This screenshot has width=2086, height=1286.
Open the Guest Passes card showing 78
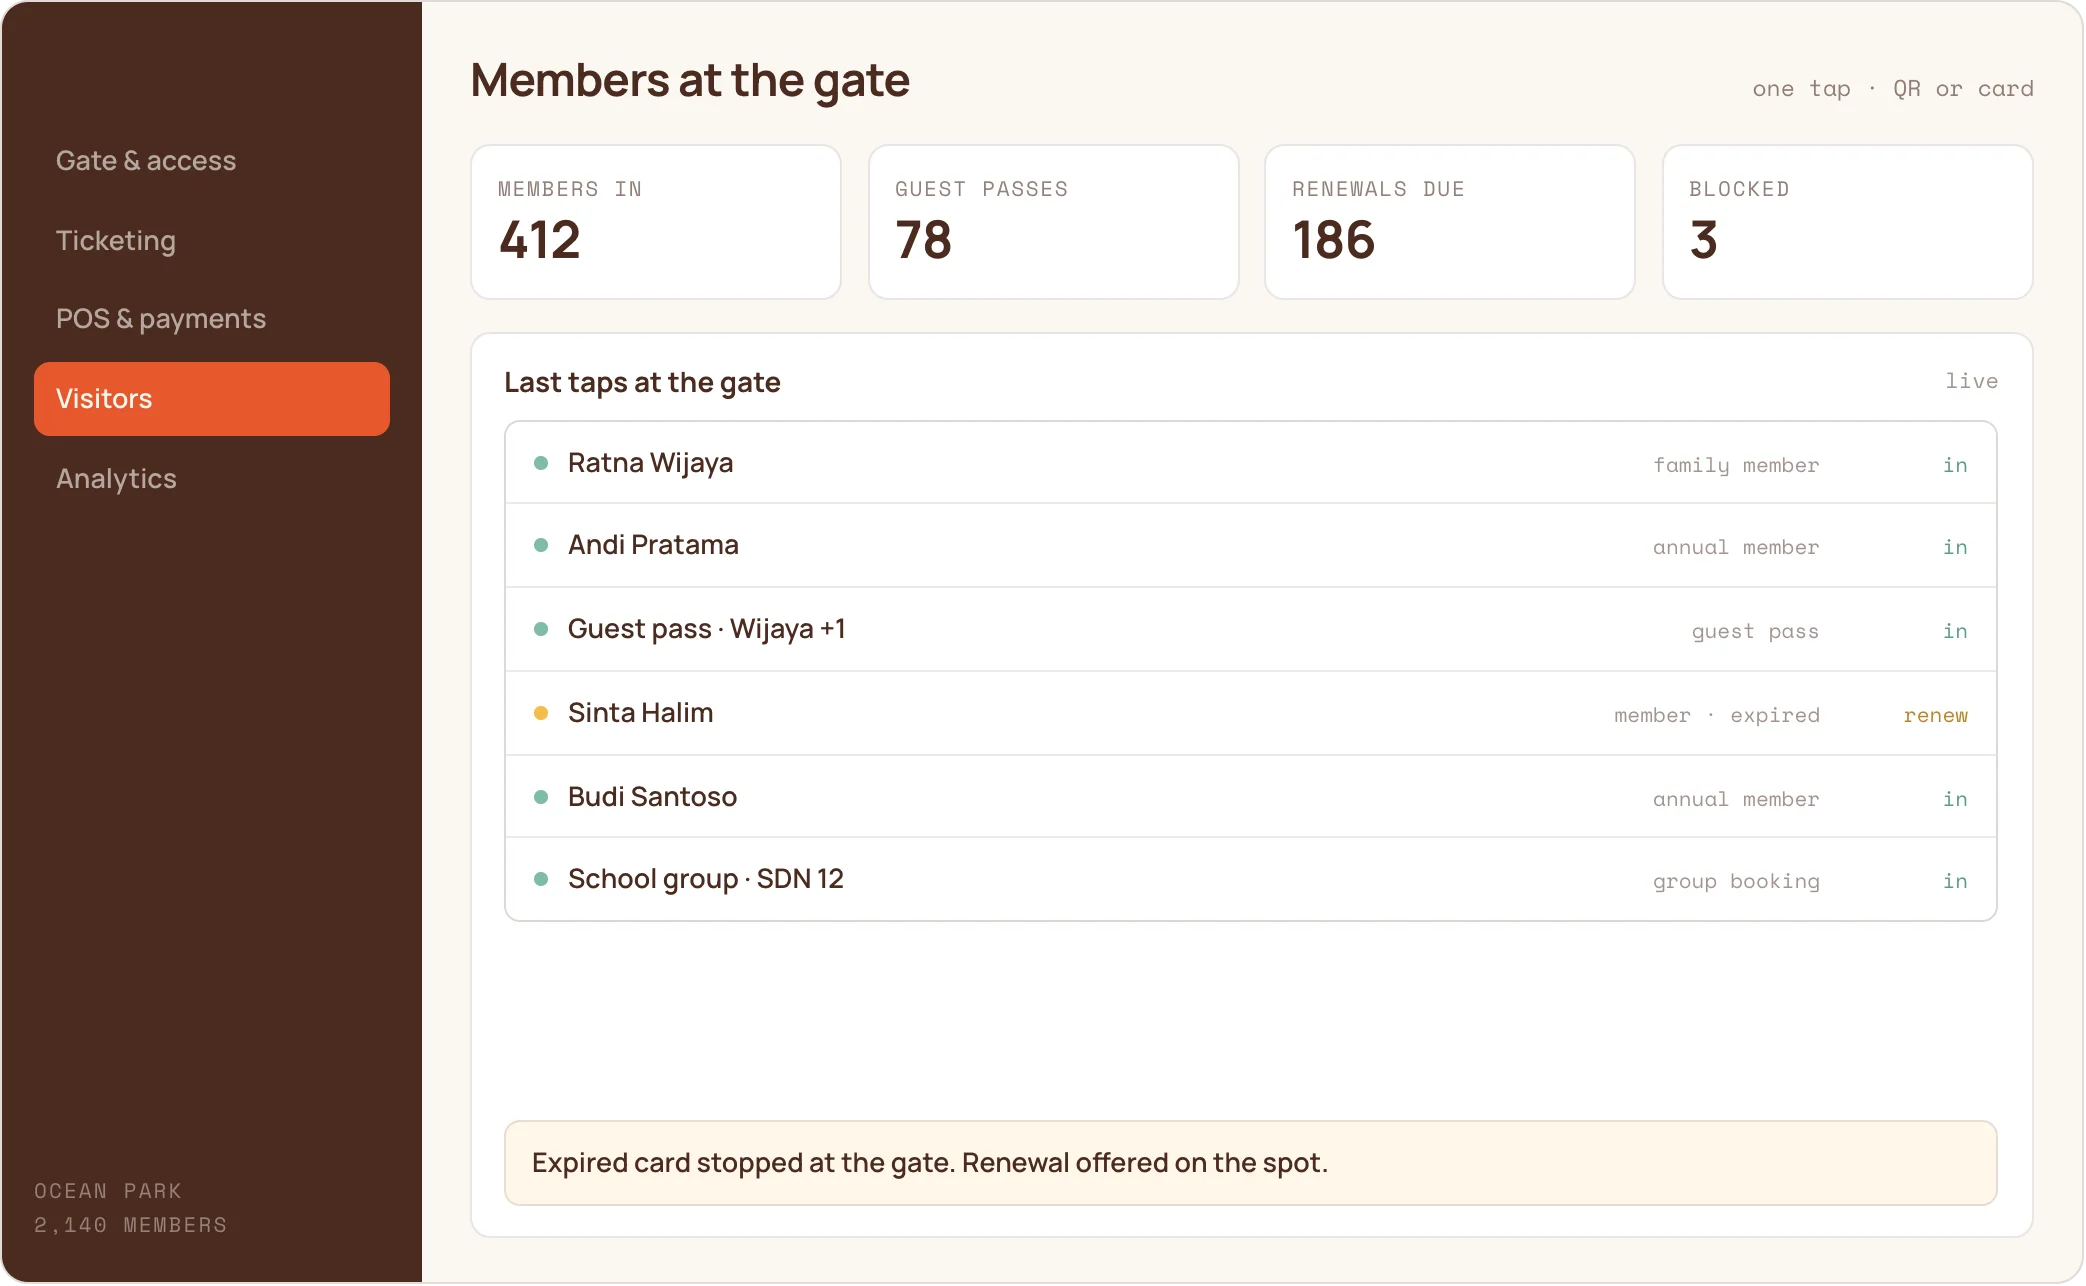point(1053,222)
